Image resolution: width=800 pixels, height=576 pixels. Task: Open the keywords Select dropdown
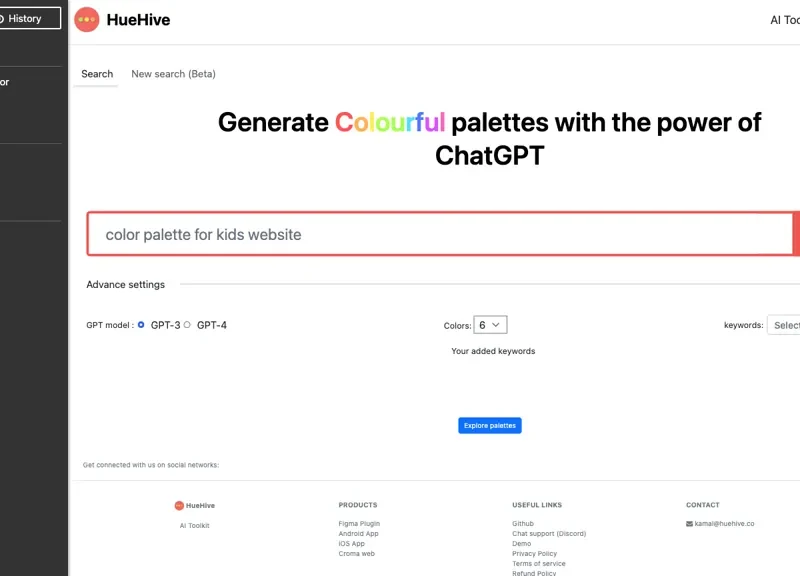(784, 325)
